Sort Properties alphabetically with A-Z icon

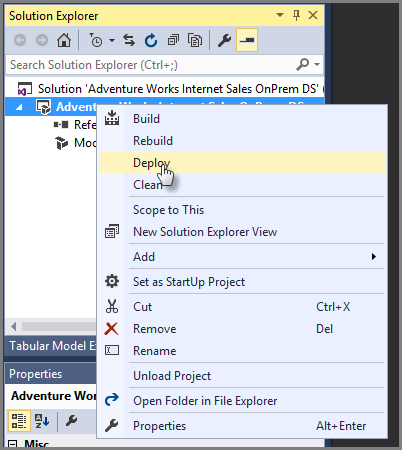coord(42,421)
